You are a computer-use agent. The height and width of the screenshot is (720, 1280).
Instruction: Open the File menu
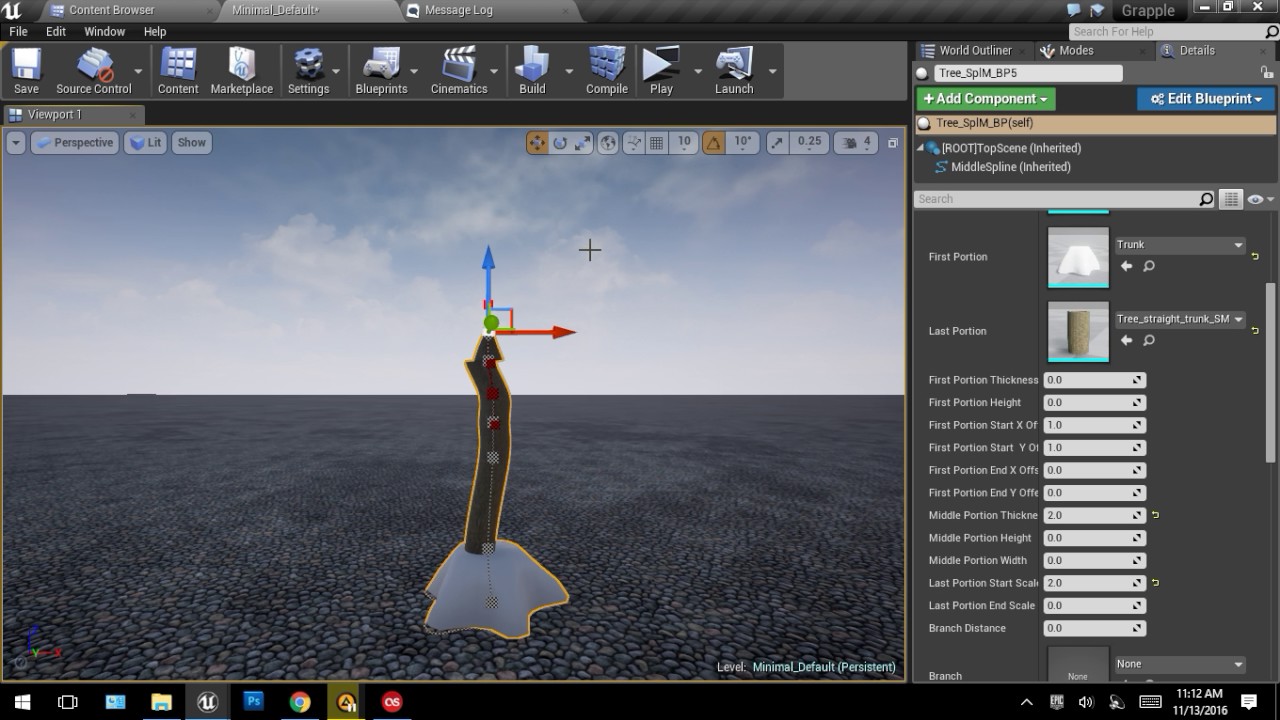18,31
